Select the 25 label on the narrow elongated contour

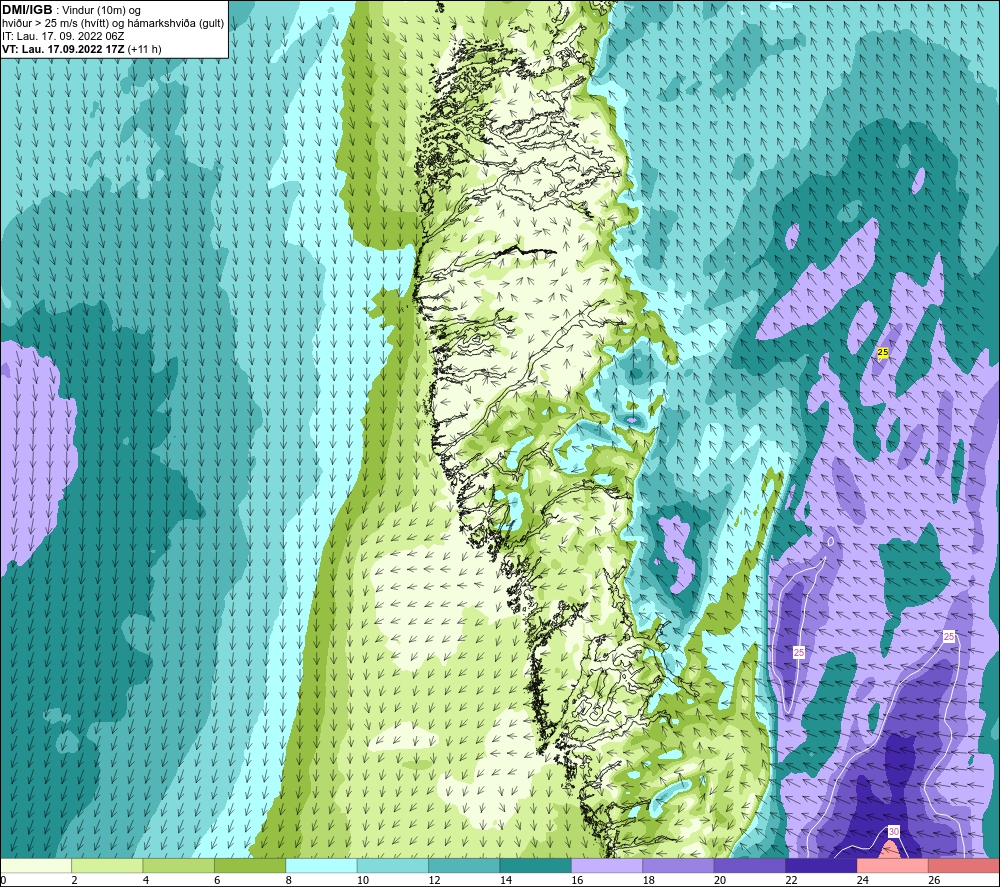coord(799,652)
